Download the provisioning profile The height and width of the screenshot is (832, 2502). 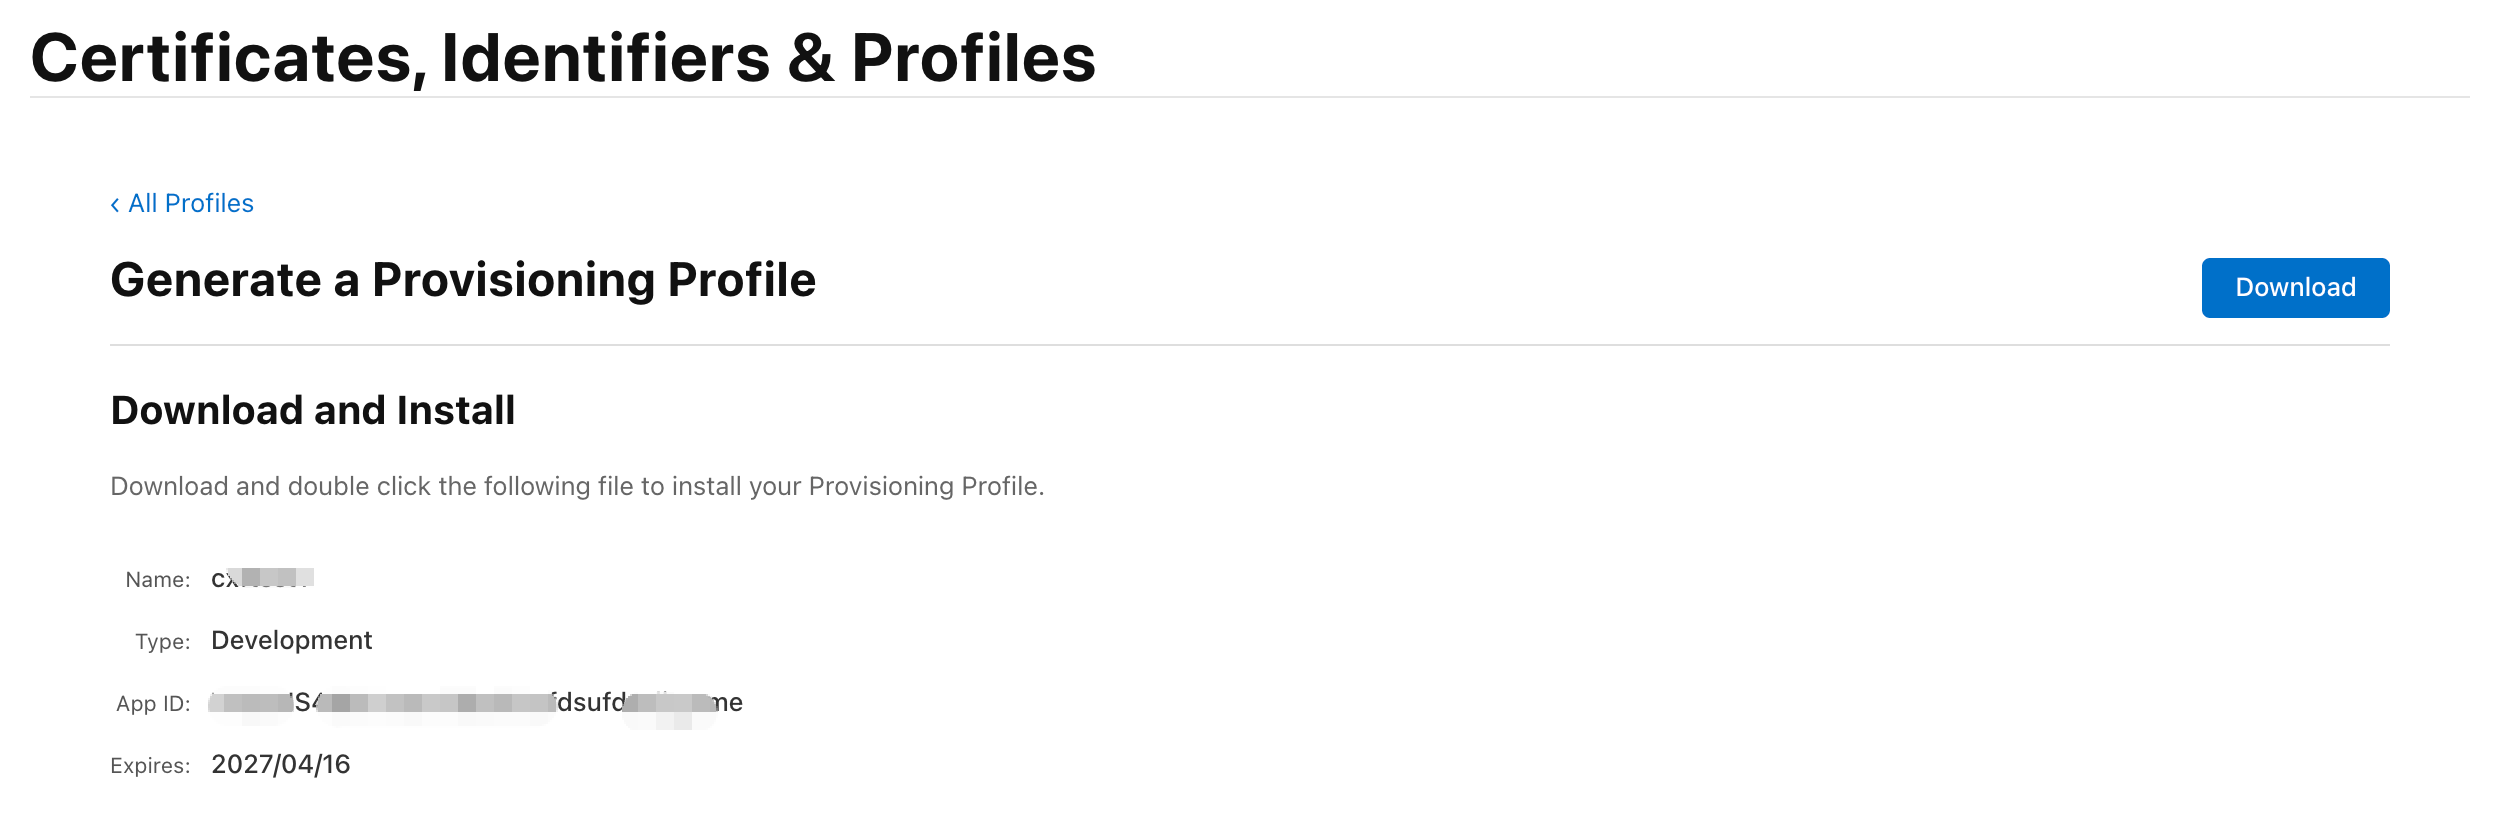point(2294,288)
